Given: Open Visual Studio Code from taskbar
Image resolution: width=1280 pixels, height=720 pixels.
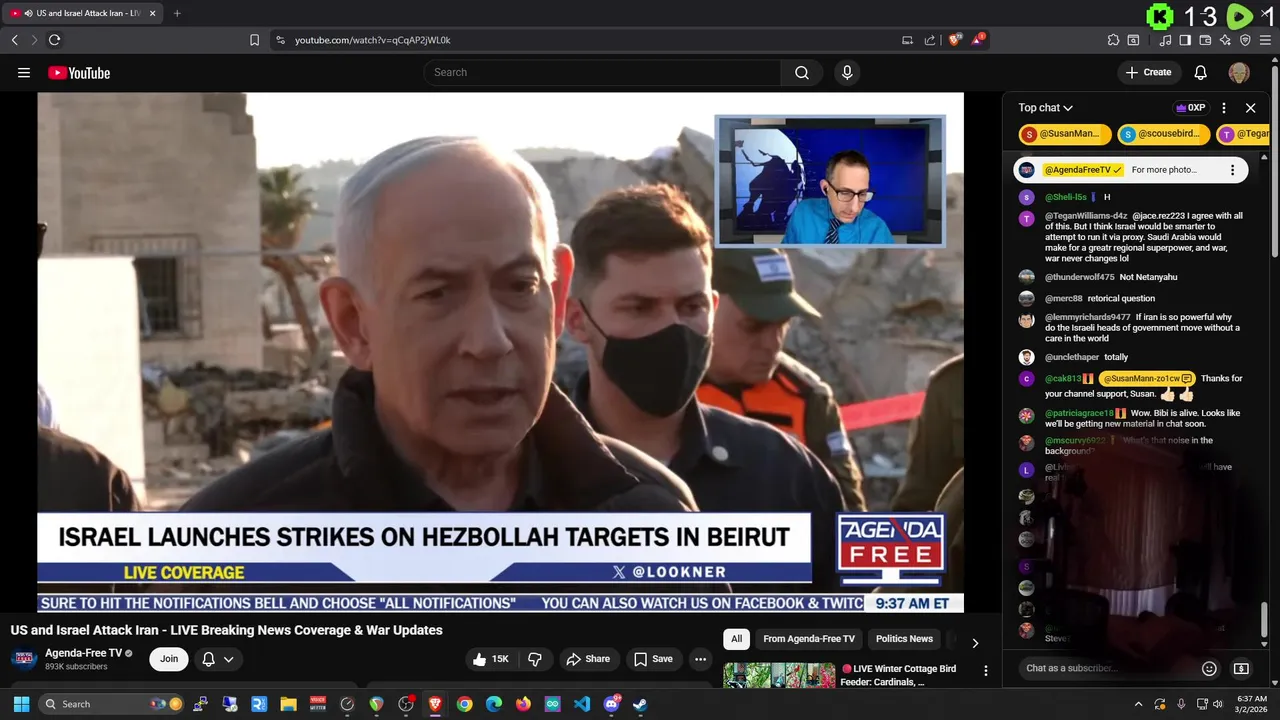Looking at the screenshot, I should pyautogui.click(x=582, y=704).
